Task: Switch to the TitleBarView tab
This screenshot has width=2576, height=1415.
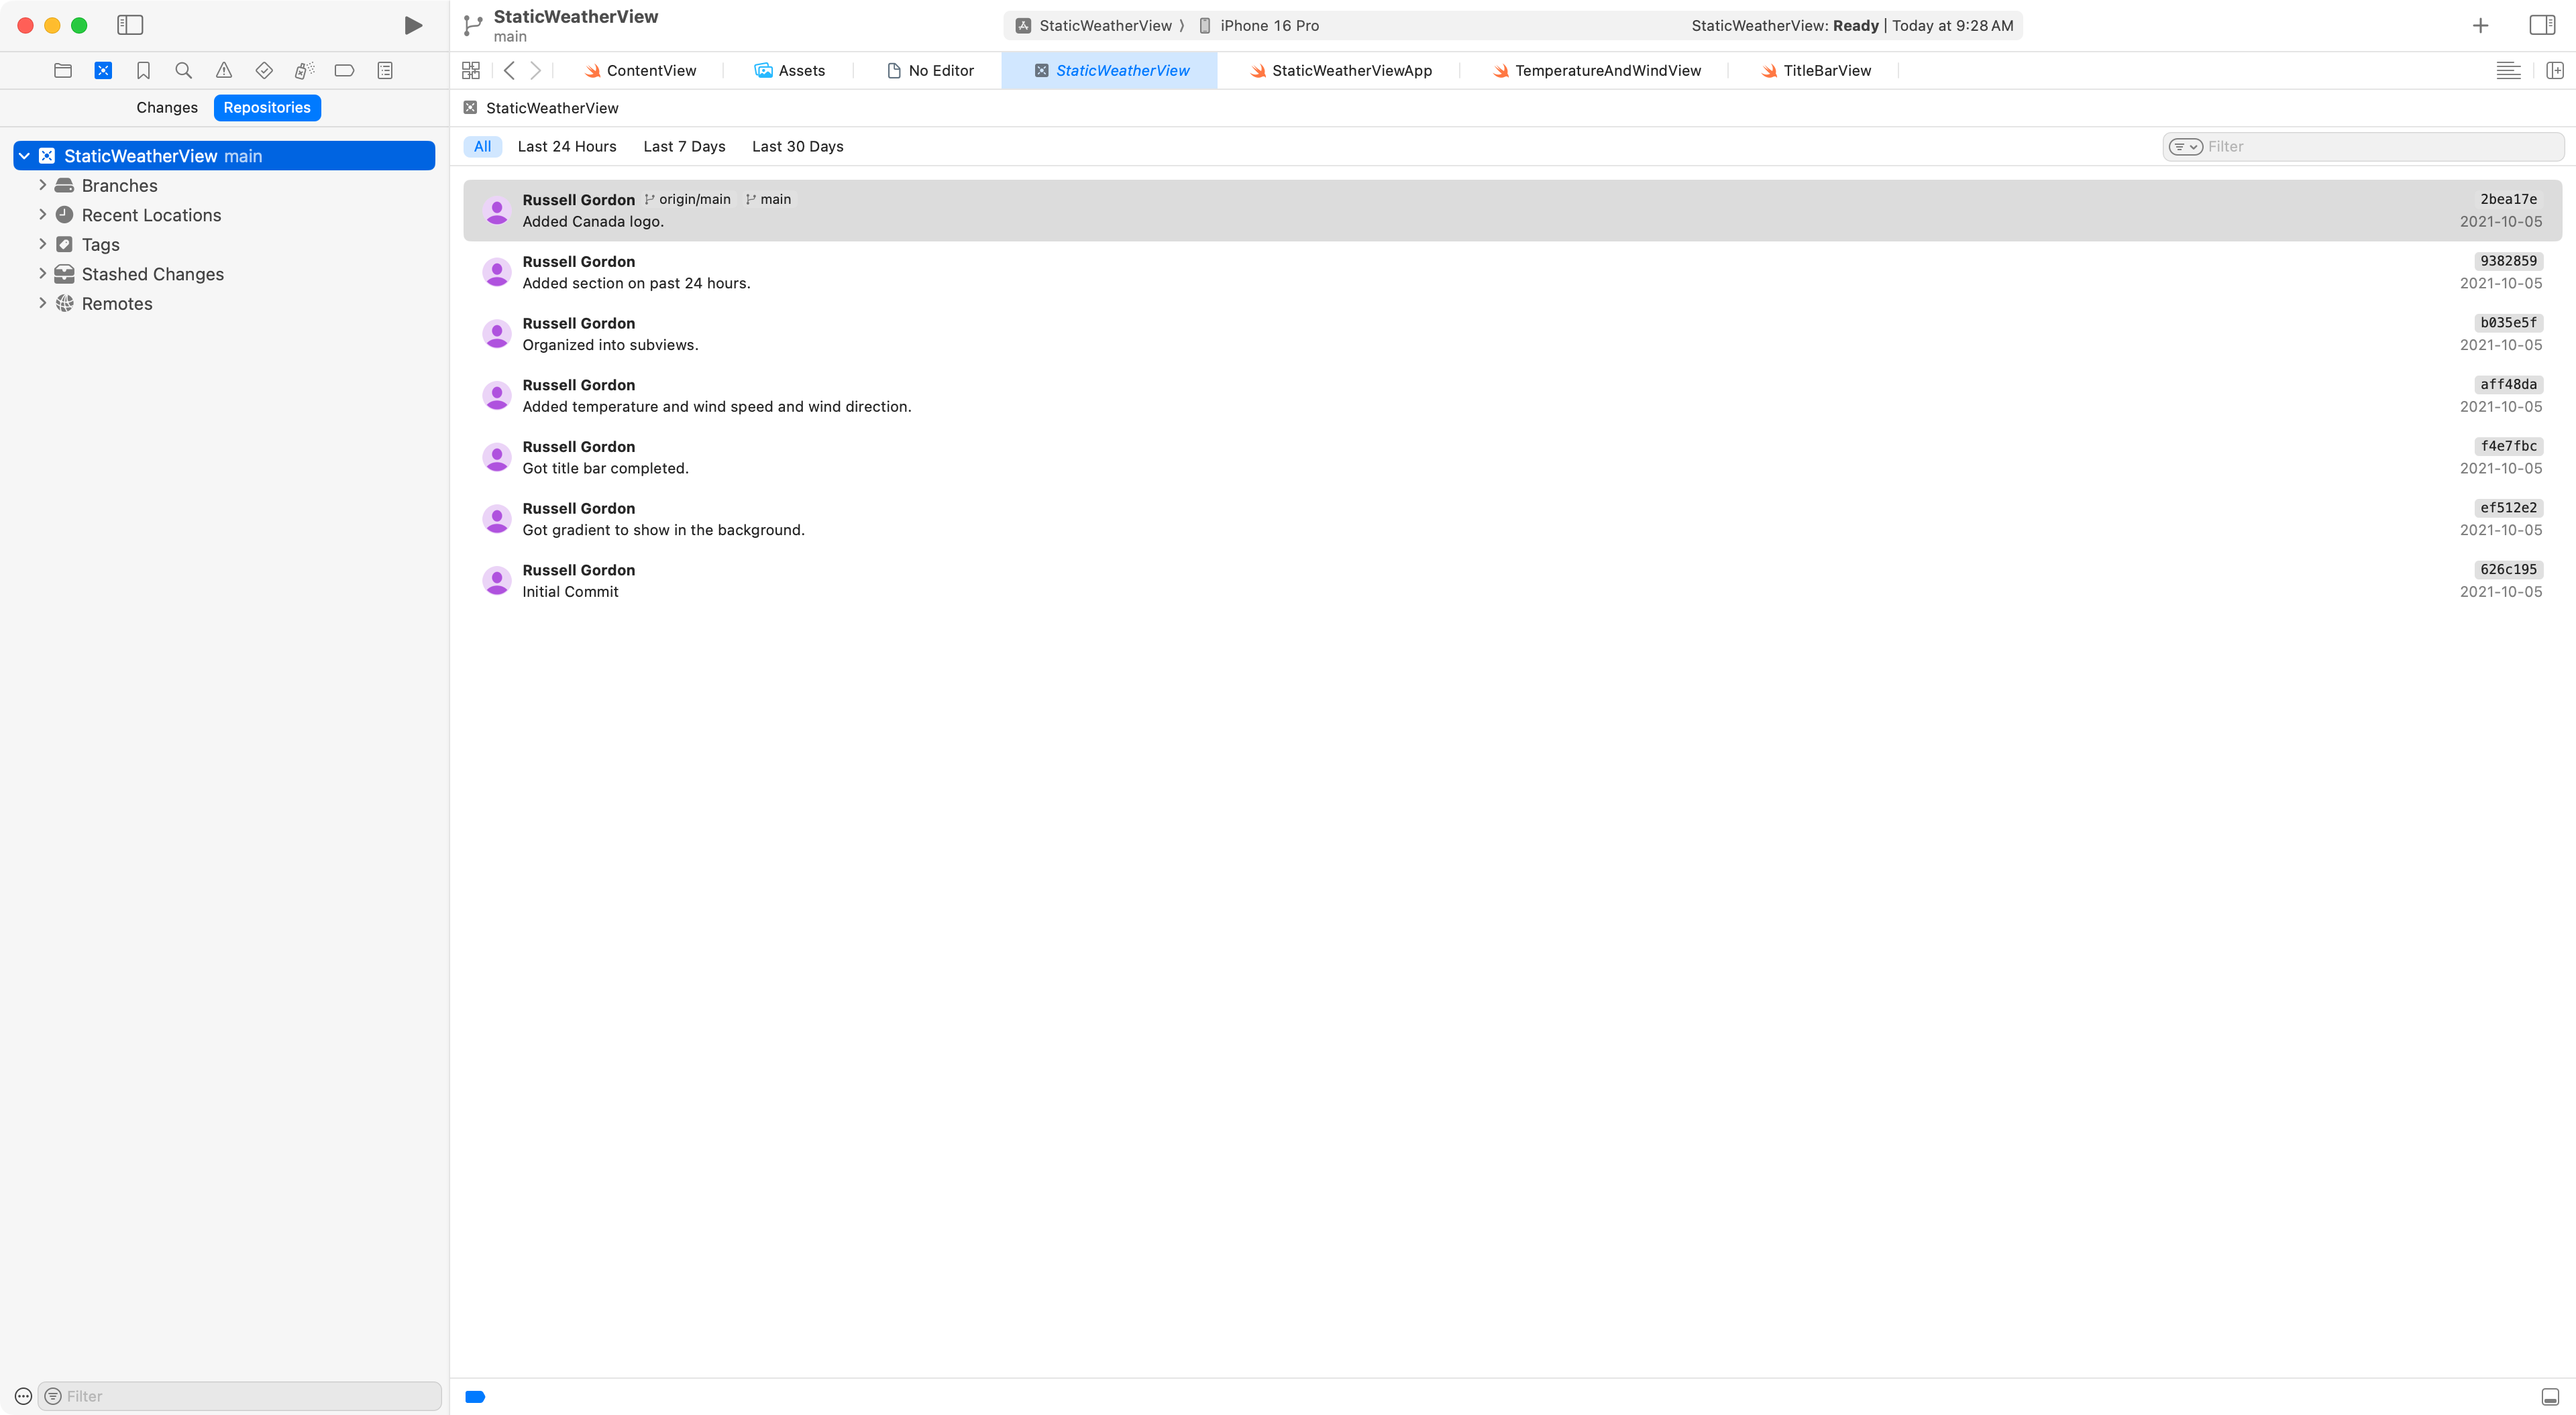Action: (1826, 70)
